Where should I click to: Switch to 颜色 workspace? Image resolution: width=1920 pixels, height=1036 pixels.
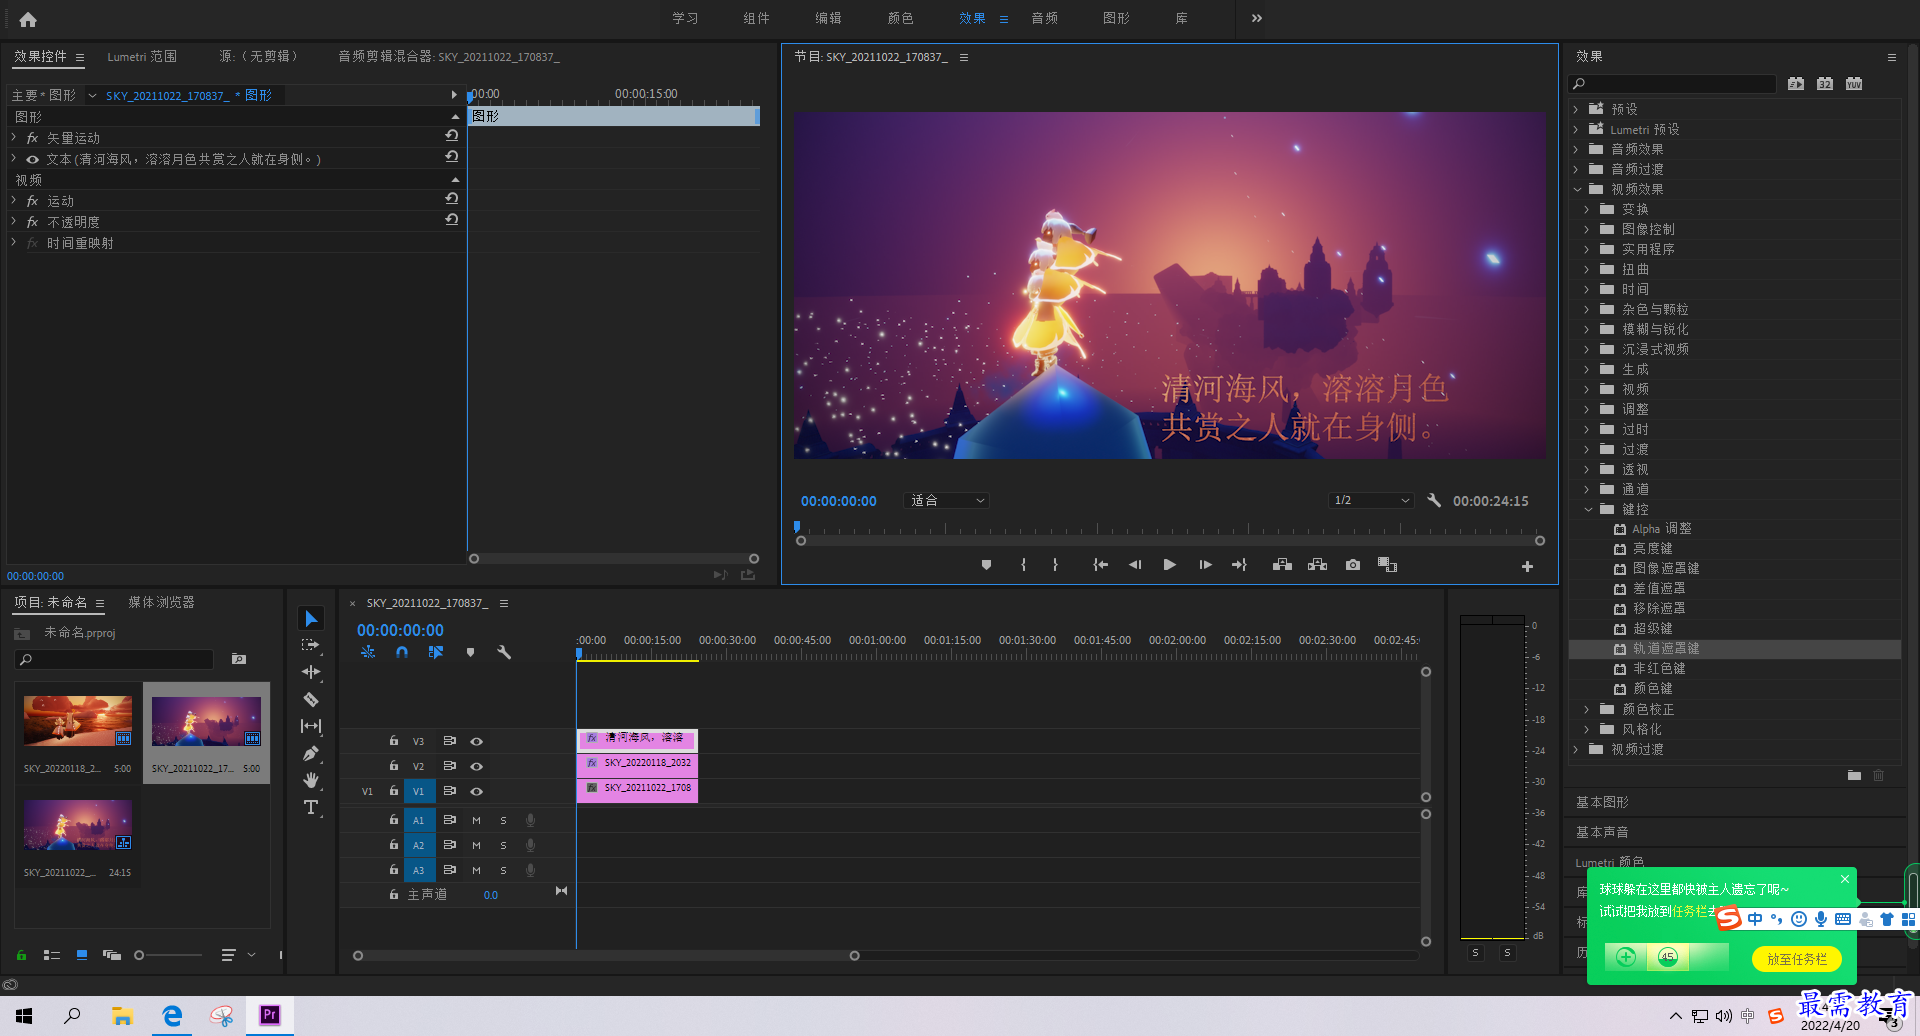900,18
